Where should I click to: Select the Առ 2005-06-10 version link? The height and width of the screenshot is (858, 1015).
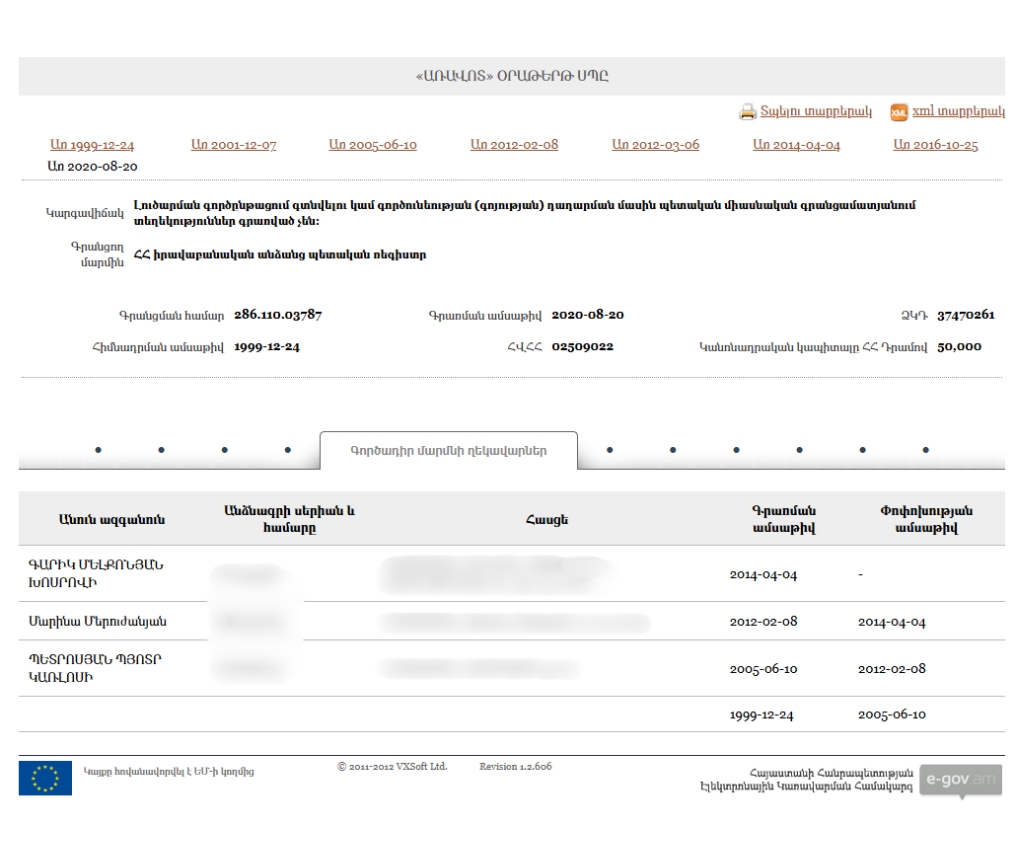coord(373,145)
